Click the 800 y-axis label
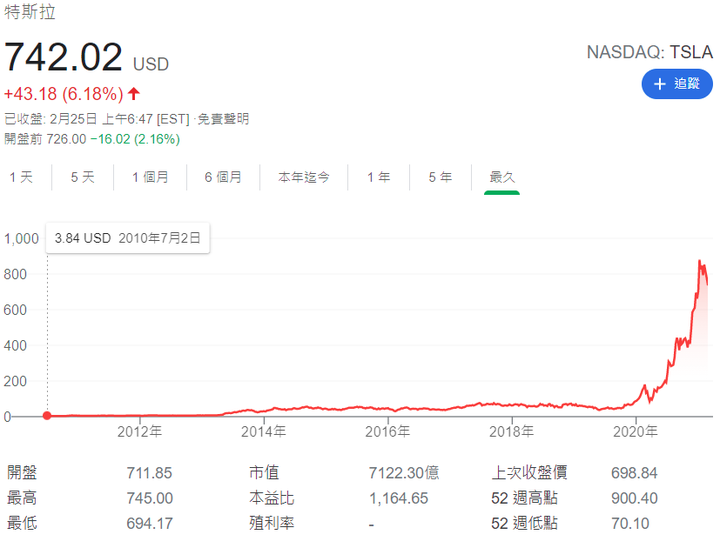 tap(15, 274)
